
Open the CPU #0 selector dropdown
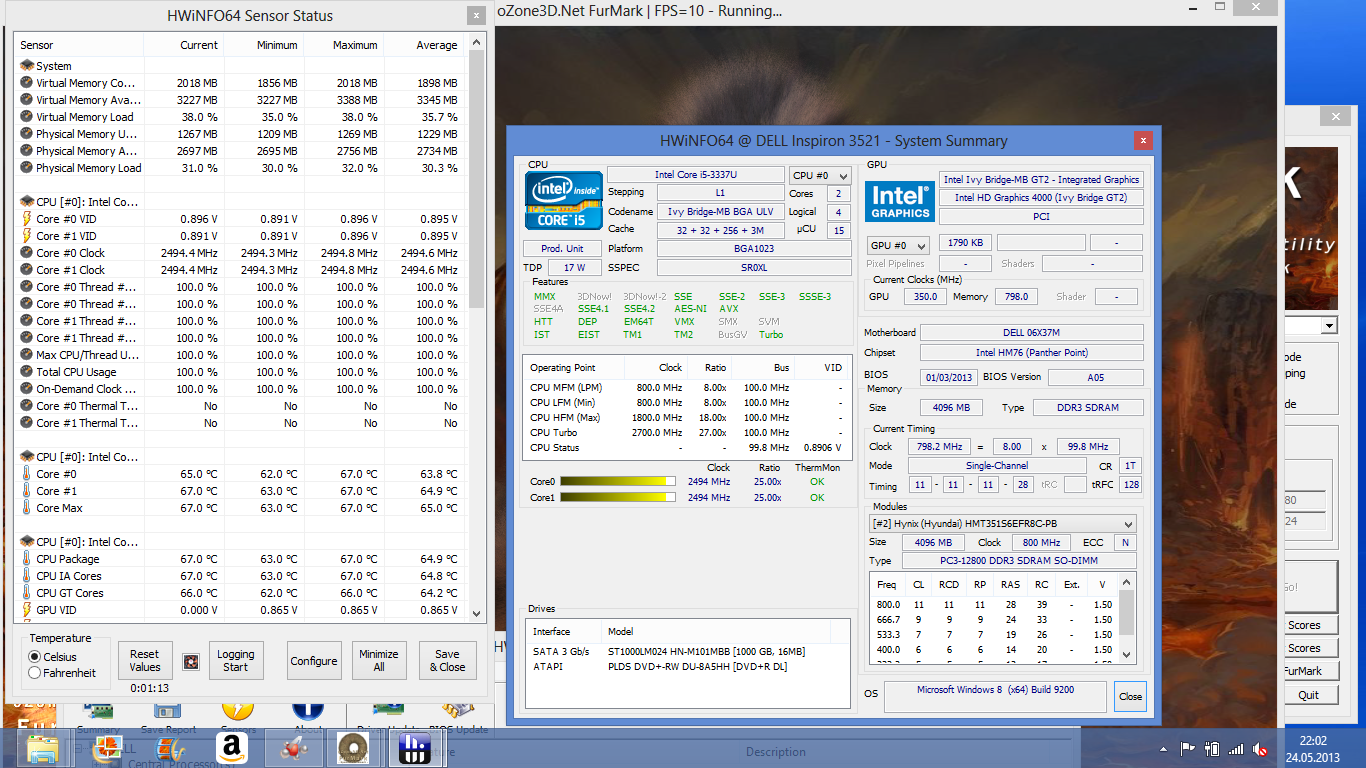820,175
